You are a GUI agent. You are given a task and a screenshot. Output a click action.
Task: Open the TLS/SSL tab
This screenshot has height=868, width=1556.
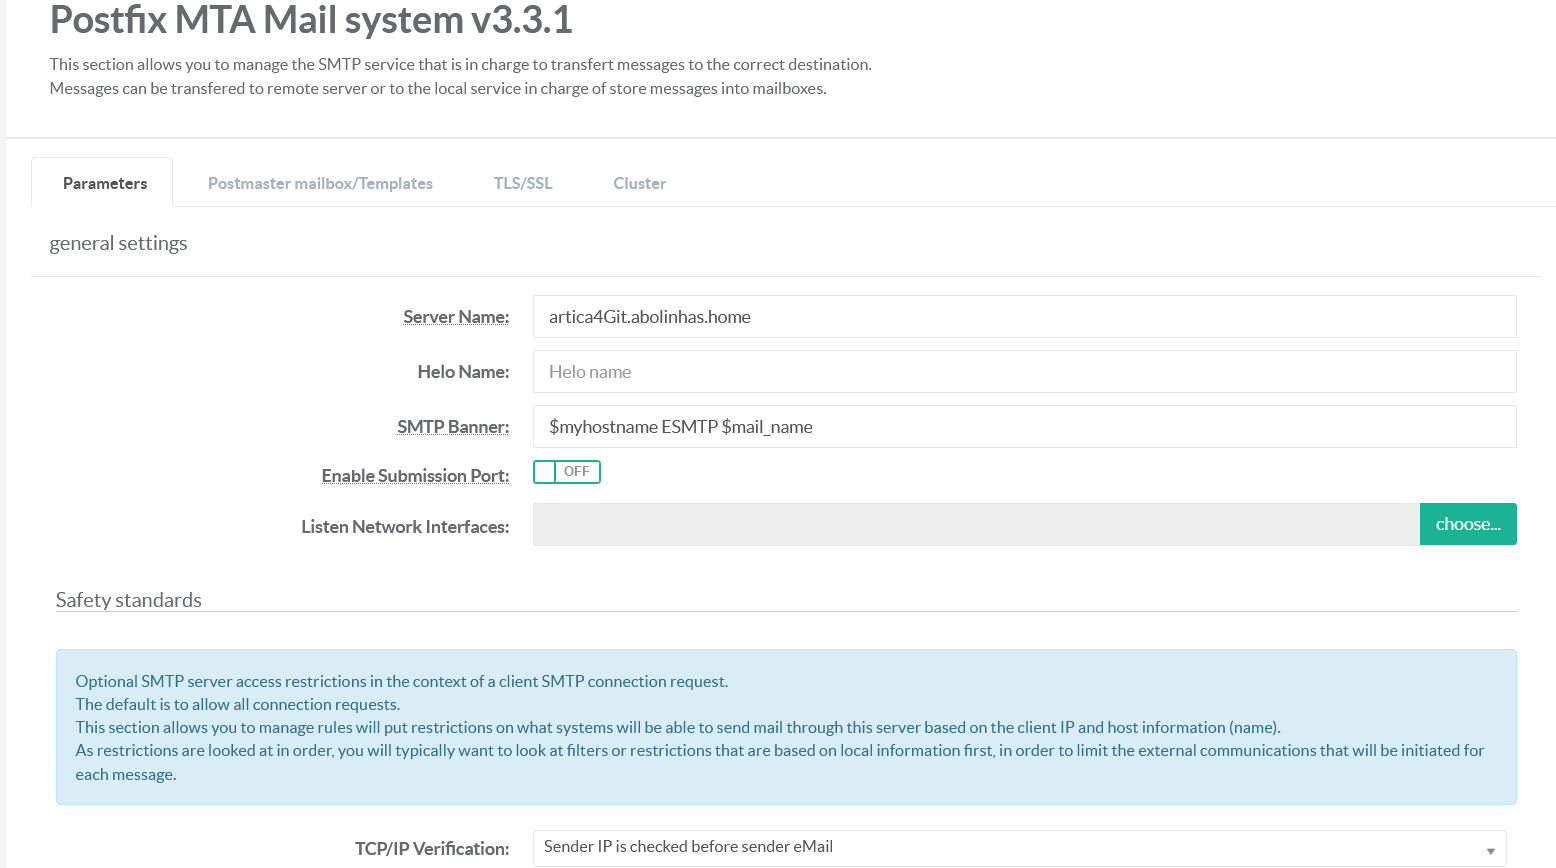tap(523, 183)
